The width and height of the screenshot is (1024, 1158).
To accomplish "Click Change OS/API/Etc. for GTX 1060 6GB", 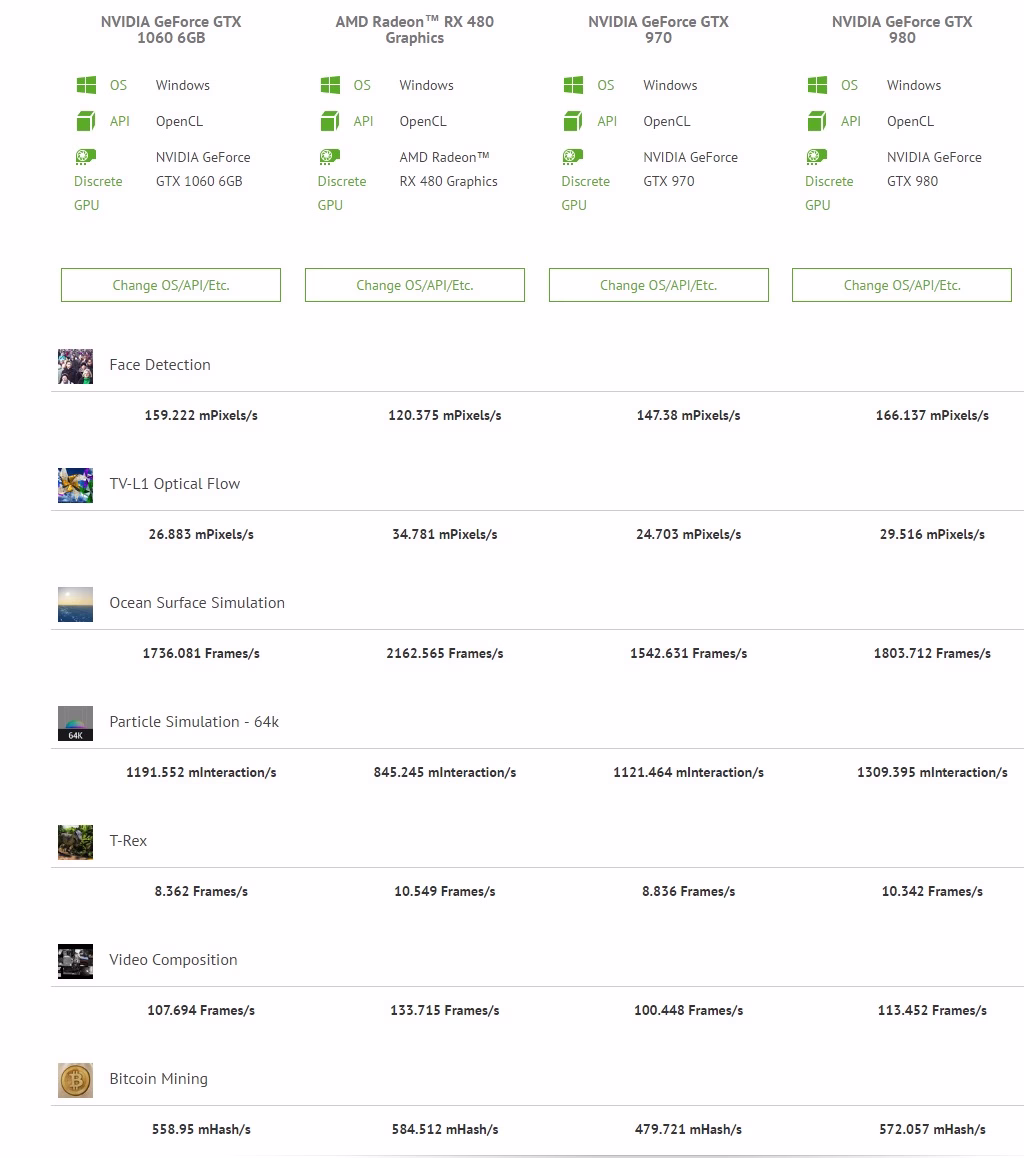I will pos(171,285).
